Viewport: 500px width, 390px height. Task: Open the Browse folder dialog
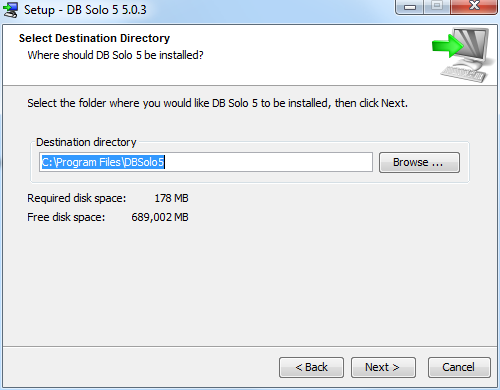tap(419, 162)
